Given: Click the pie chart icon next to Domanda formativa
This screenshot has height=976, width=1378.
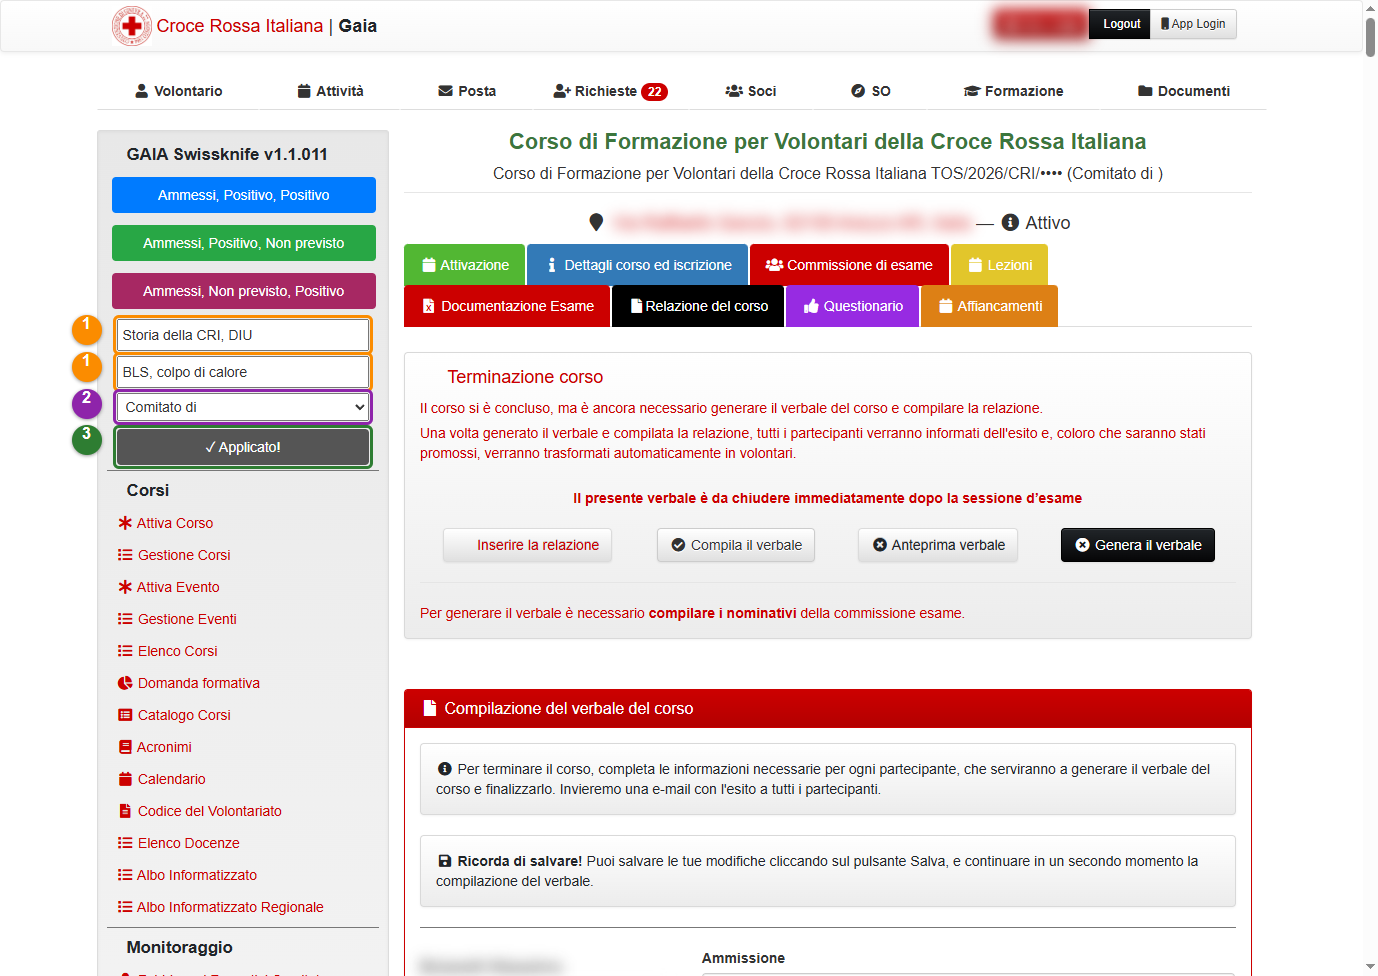Looking at the screenshot, I should (125, 683).
